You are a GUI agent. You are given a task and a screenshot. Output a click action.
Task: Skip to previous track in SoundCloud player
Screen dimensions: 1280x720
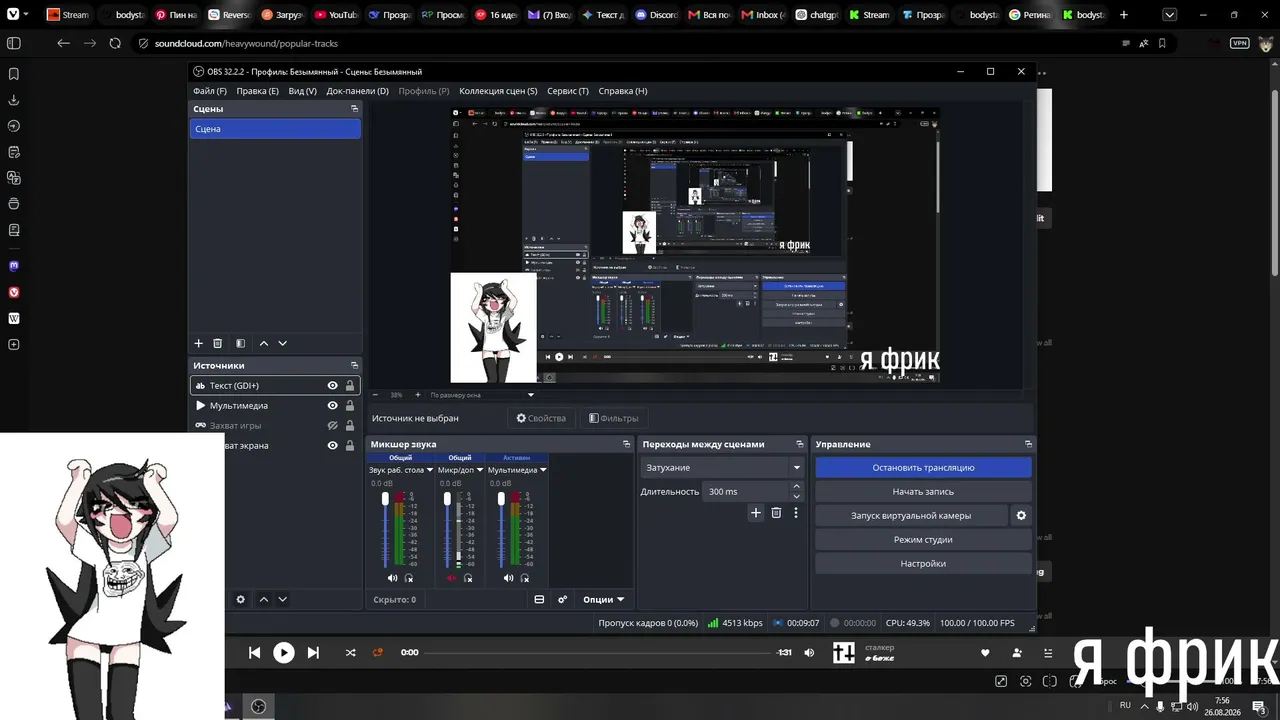pos(254,652)
